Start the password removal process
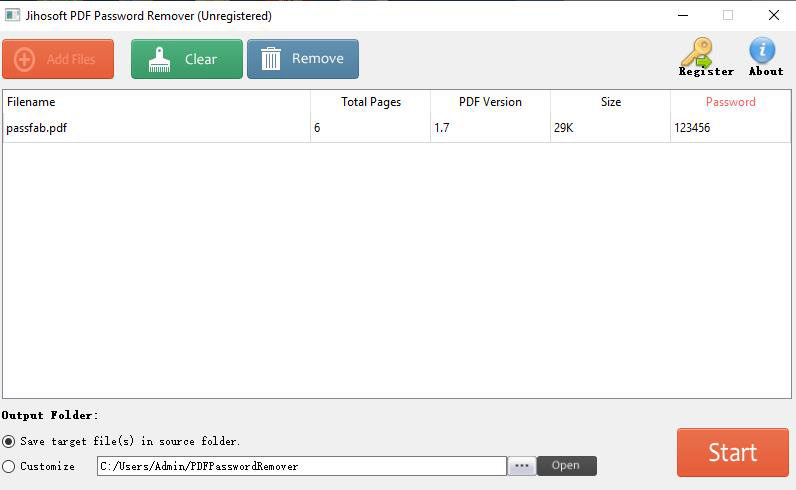 pos(732,452)
